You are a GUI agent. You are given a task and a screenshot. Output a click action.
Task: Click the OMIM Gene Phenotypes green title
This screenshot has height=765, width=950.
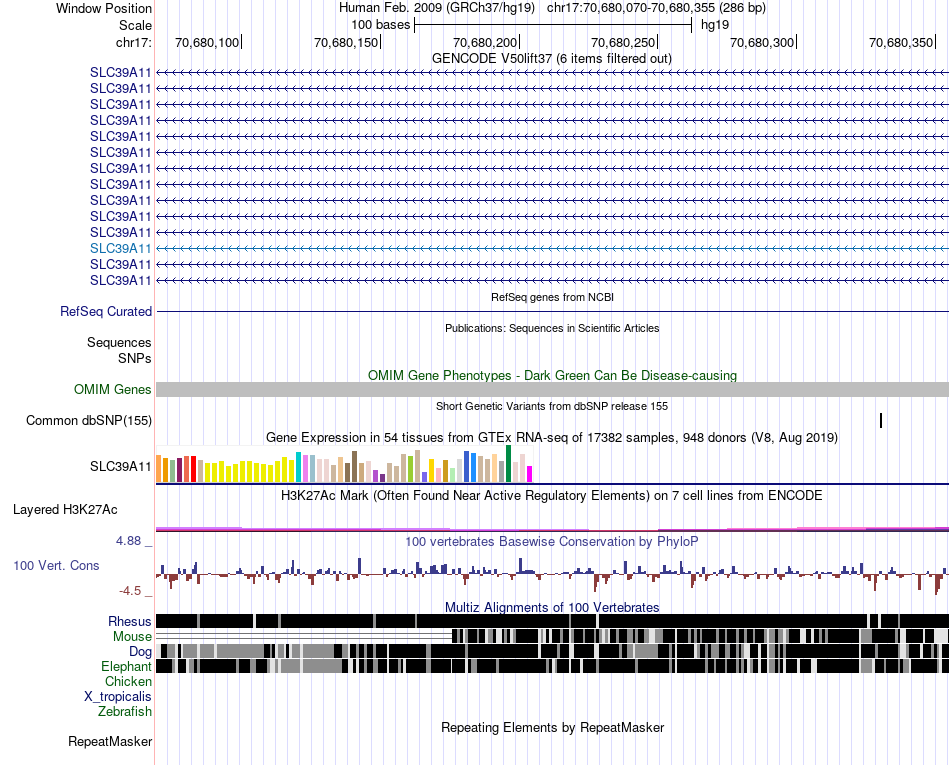coord(552,376)
